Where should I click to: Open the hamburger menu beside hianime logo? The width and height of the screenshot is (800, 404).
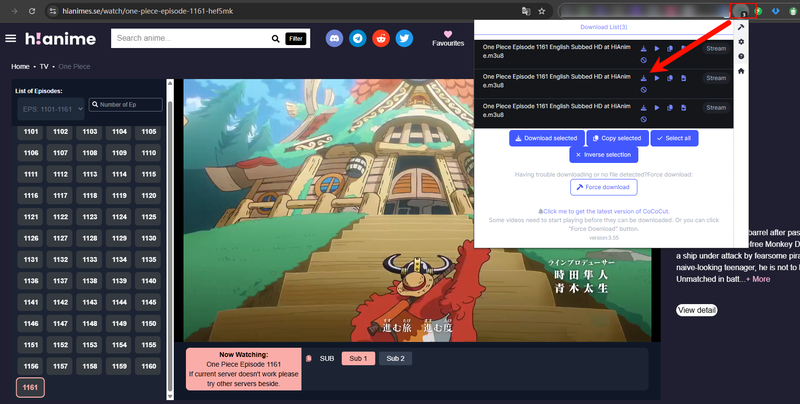tap(10, 39)
